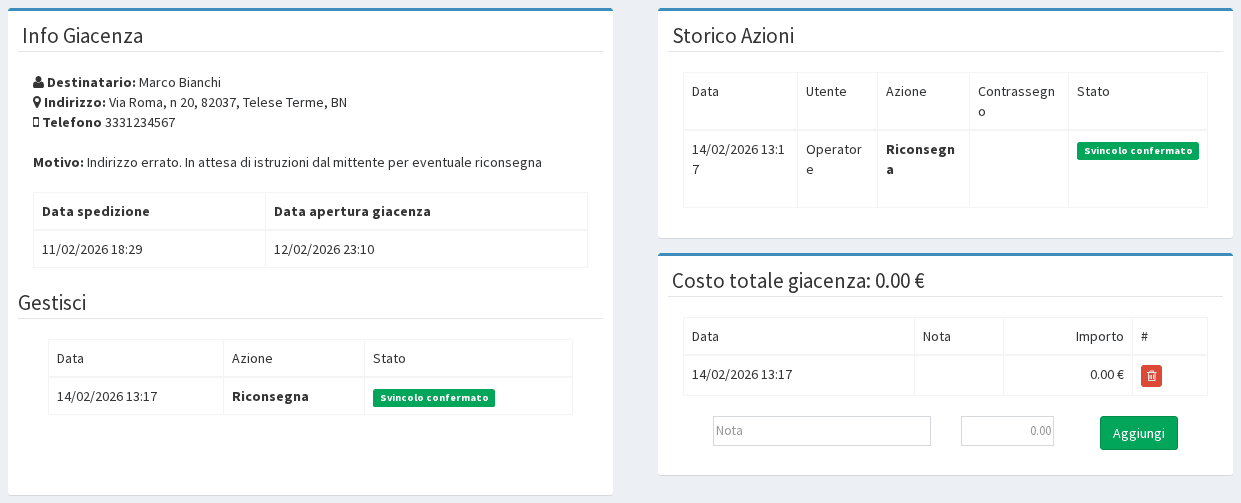Click the recipient person icon
1241x503 pixels.
point(38,82)
